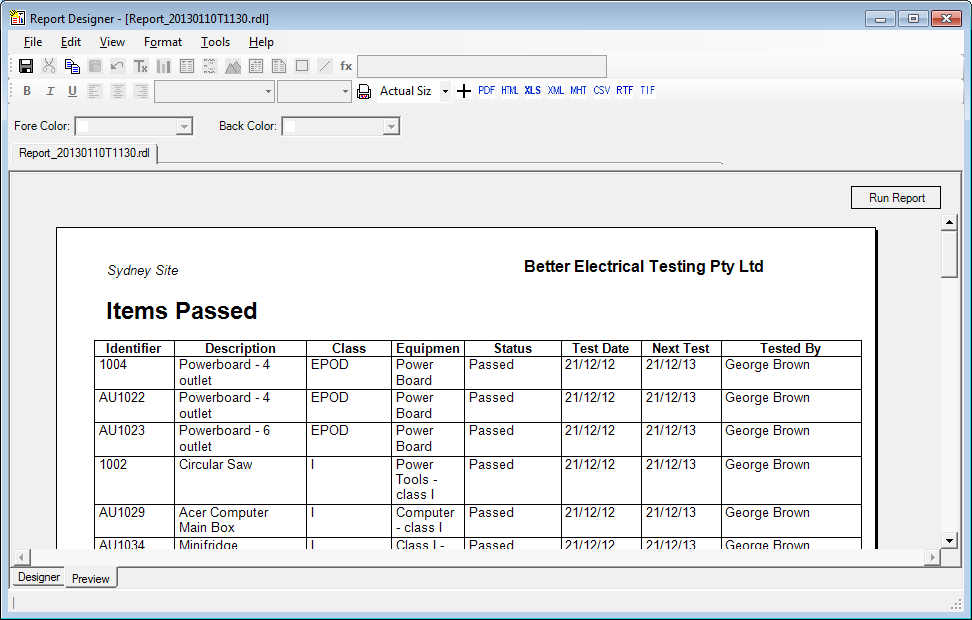Open the Actual Size zoom dropdown
The height and width of the screenshot is (620, 972).
pyautogui.click(x=445, y=91)
